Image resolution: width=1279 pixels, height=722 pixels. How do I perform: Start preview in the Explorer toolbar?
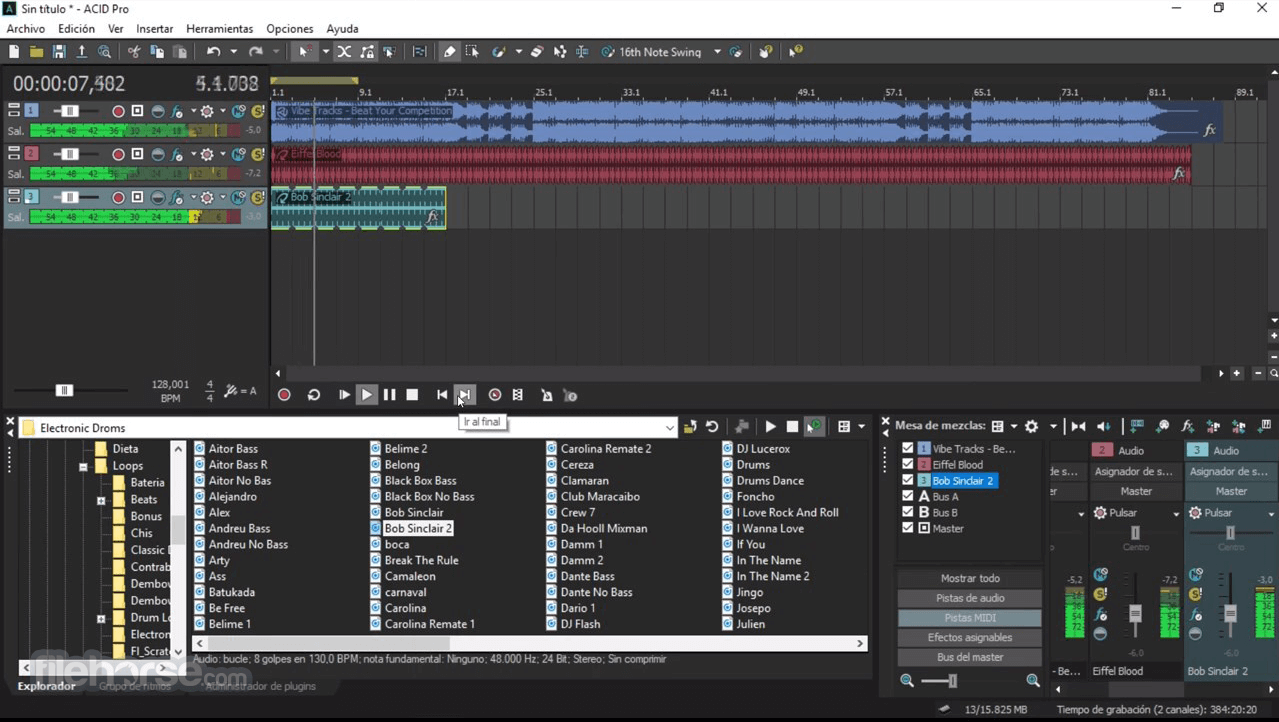coord(770,427)
